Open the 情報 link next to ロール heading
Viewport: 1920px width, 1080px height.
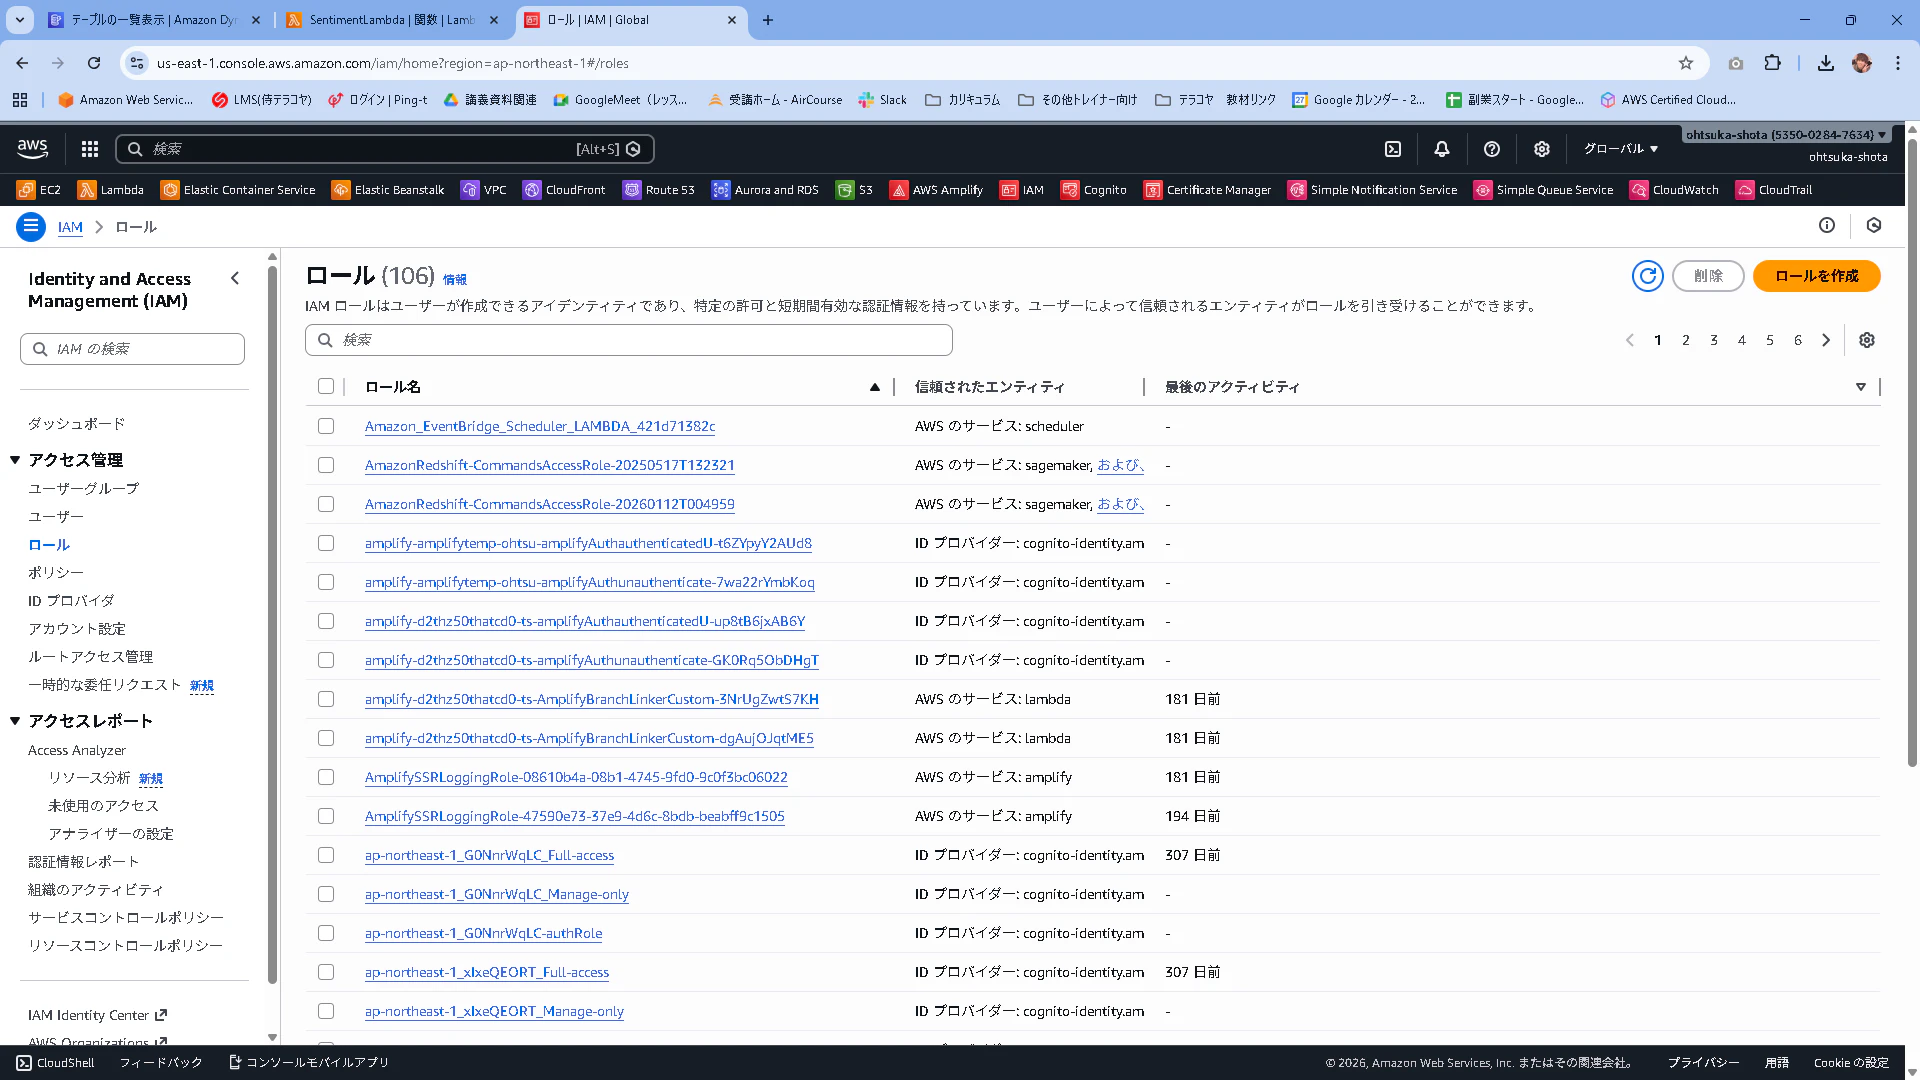455,280
